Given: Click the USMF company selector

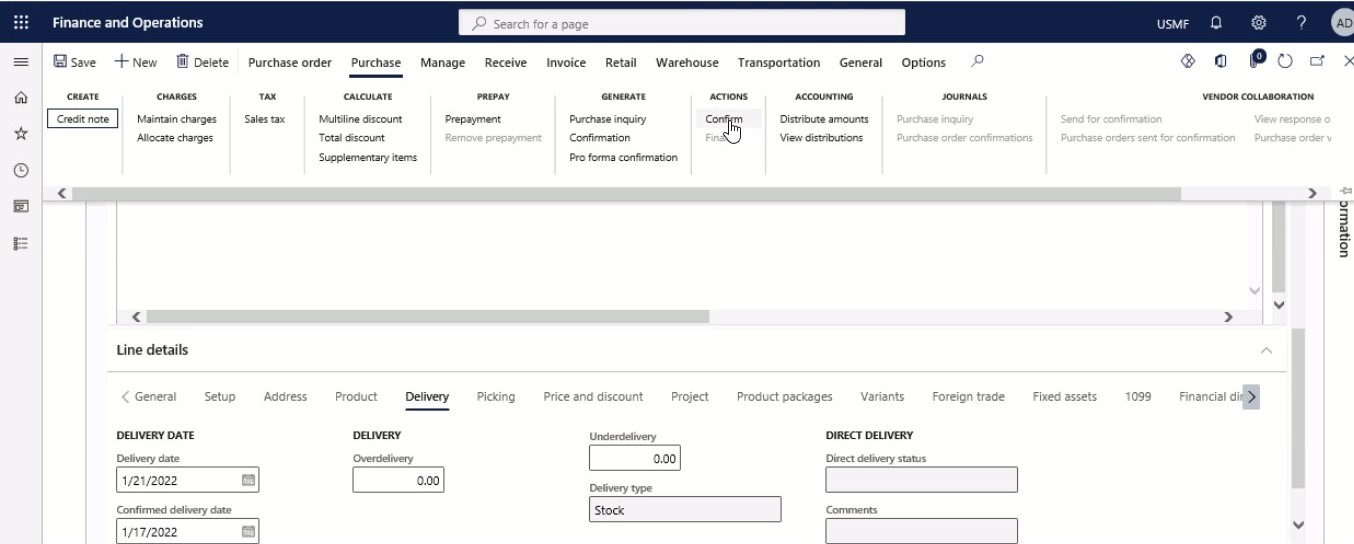Looking at the screenshot, I should [x=1172, y=23].
